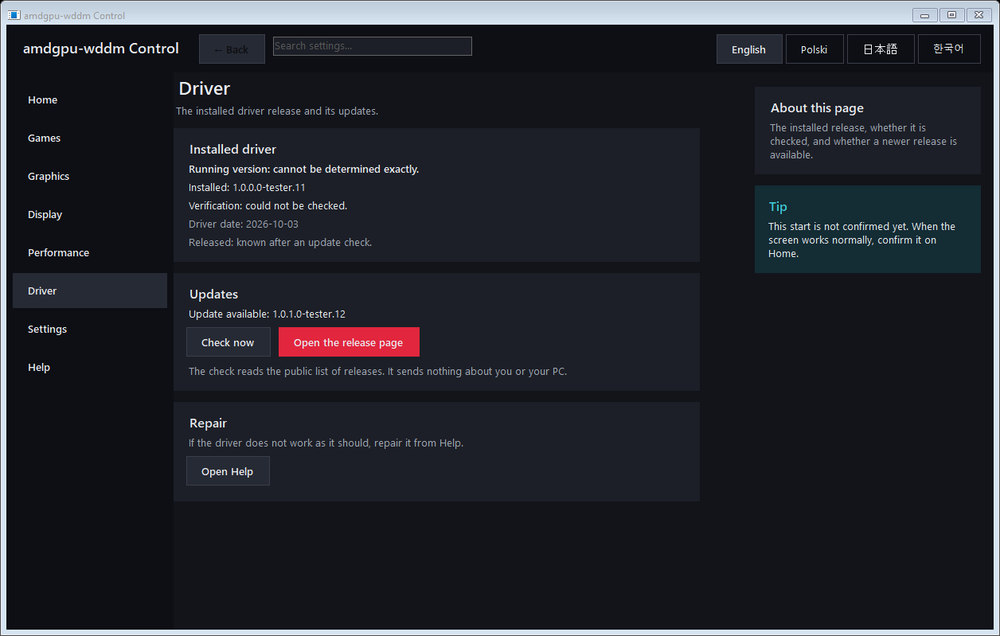Click the Updates card heading
The height and width of the screenshot is (636, 1000).
[x=214, y=294]
